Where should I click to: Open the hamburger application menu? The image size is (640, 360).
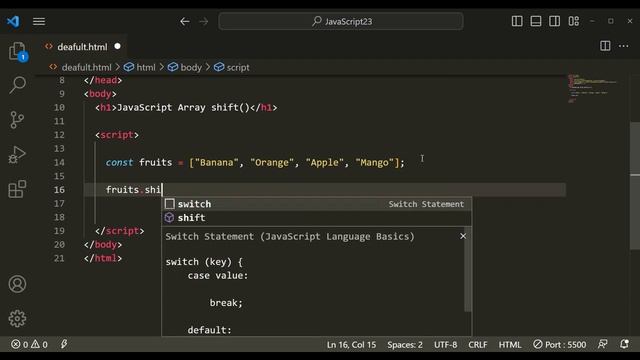click(x=39, y=21)
